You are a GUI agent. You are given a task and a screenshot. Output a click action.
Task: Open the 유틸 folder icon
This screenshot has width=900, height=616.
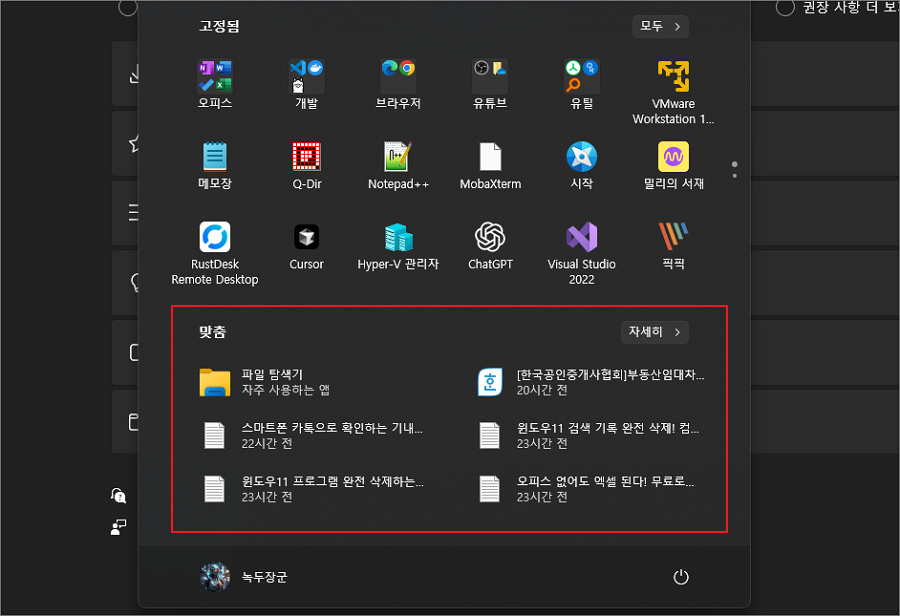click(x=581, y=84)
